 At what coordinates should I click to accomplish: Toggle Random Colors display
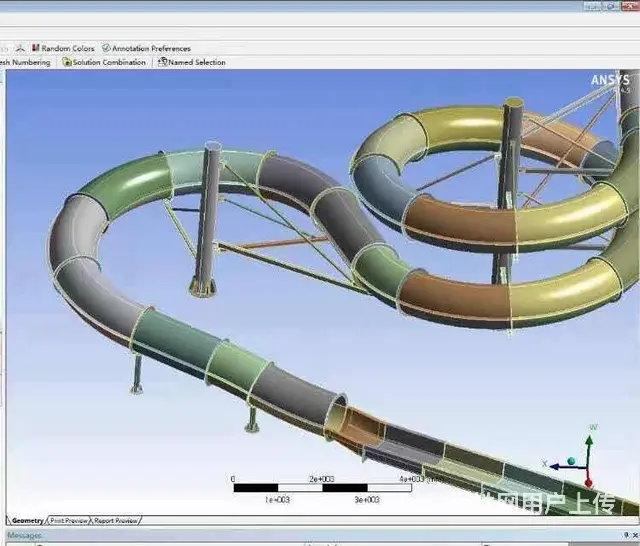coord(63,48)
